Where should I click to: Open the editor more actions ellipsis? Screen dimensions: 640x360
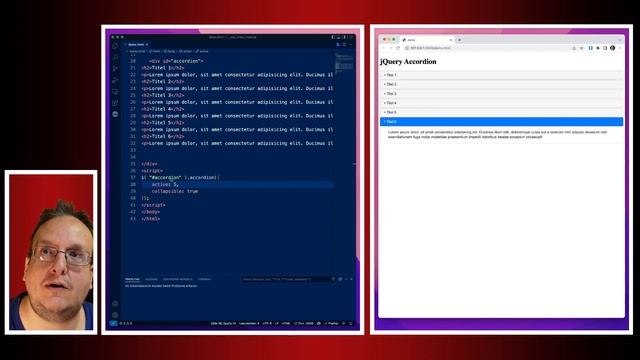click(x=350, y=44)
